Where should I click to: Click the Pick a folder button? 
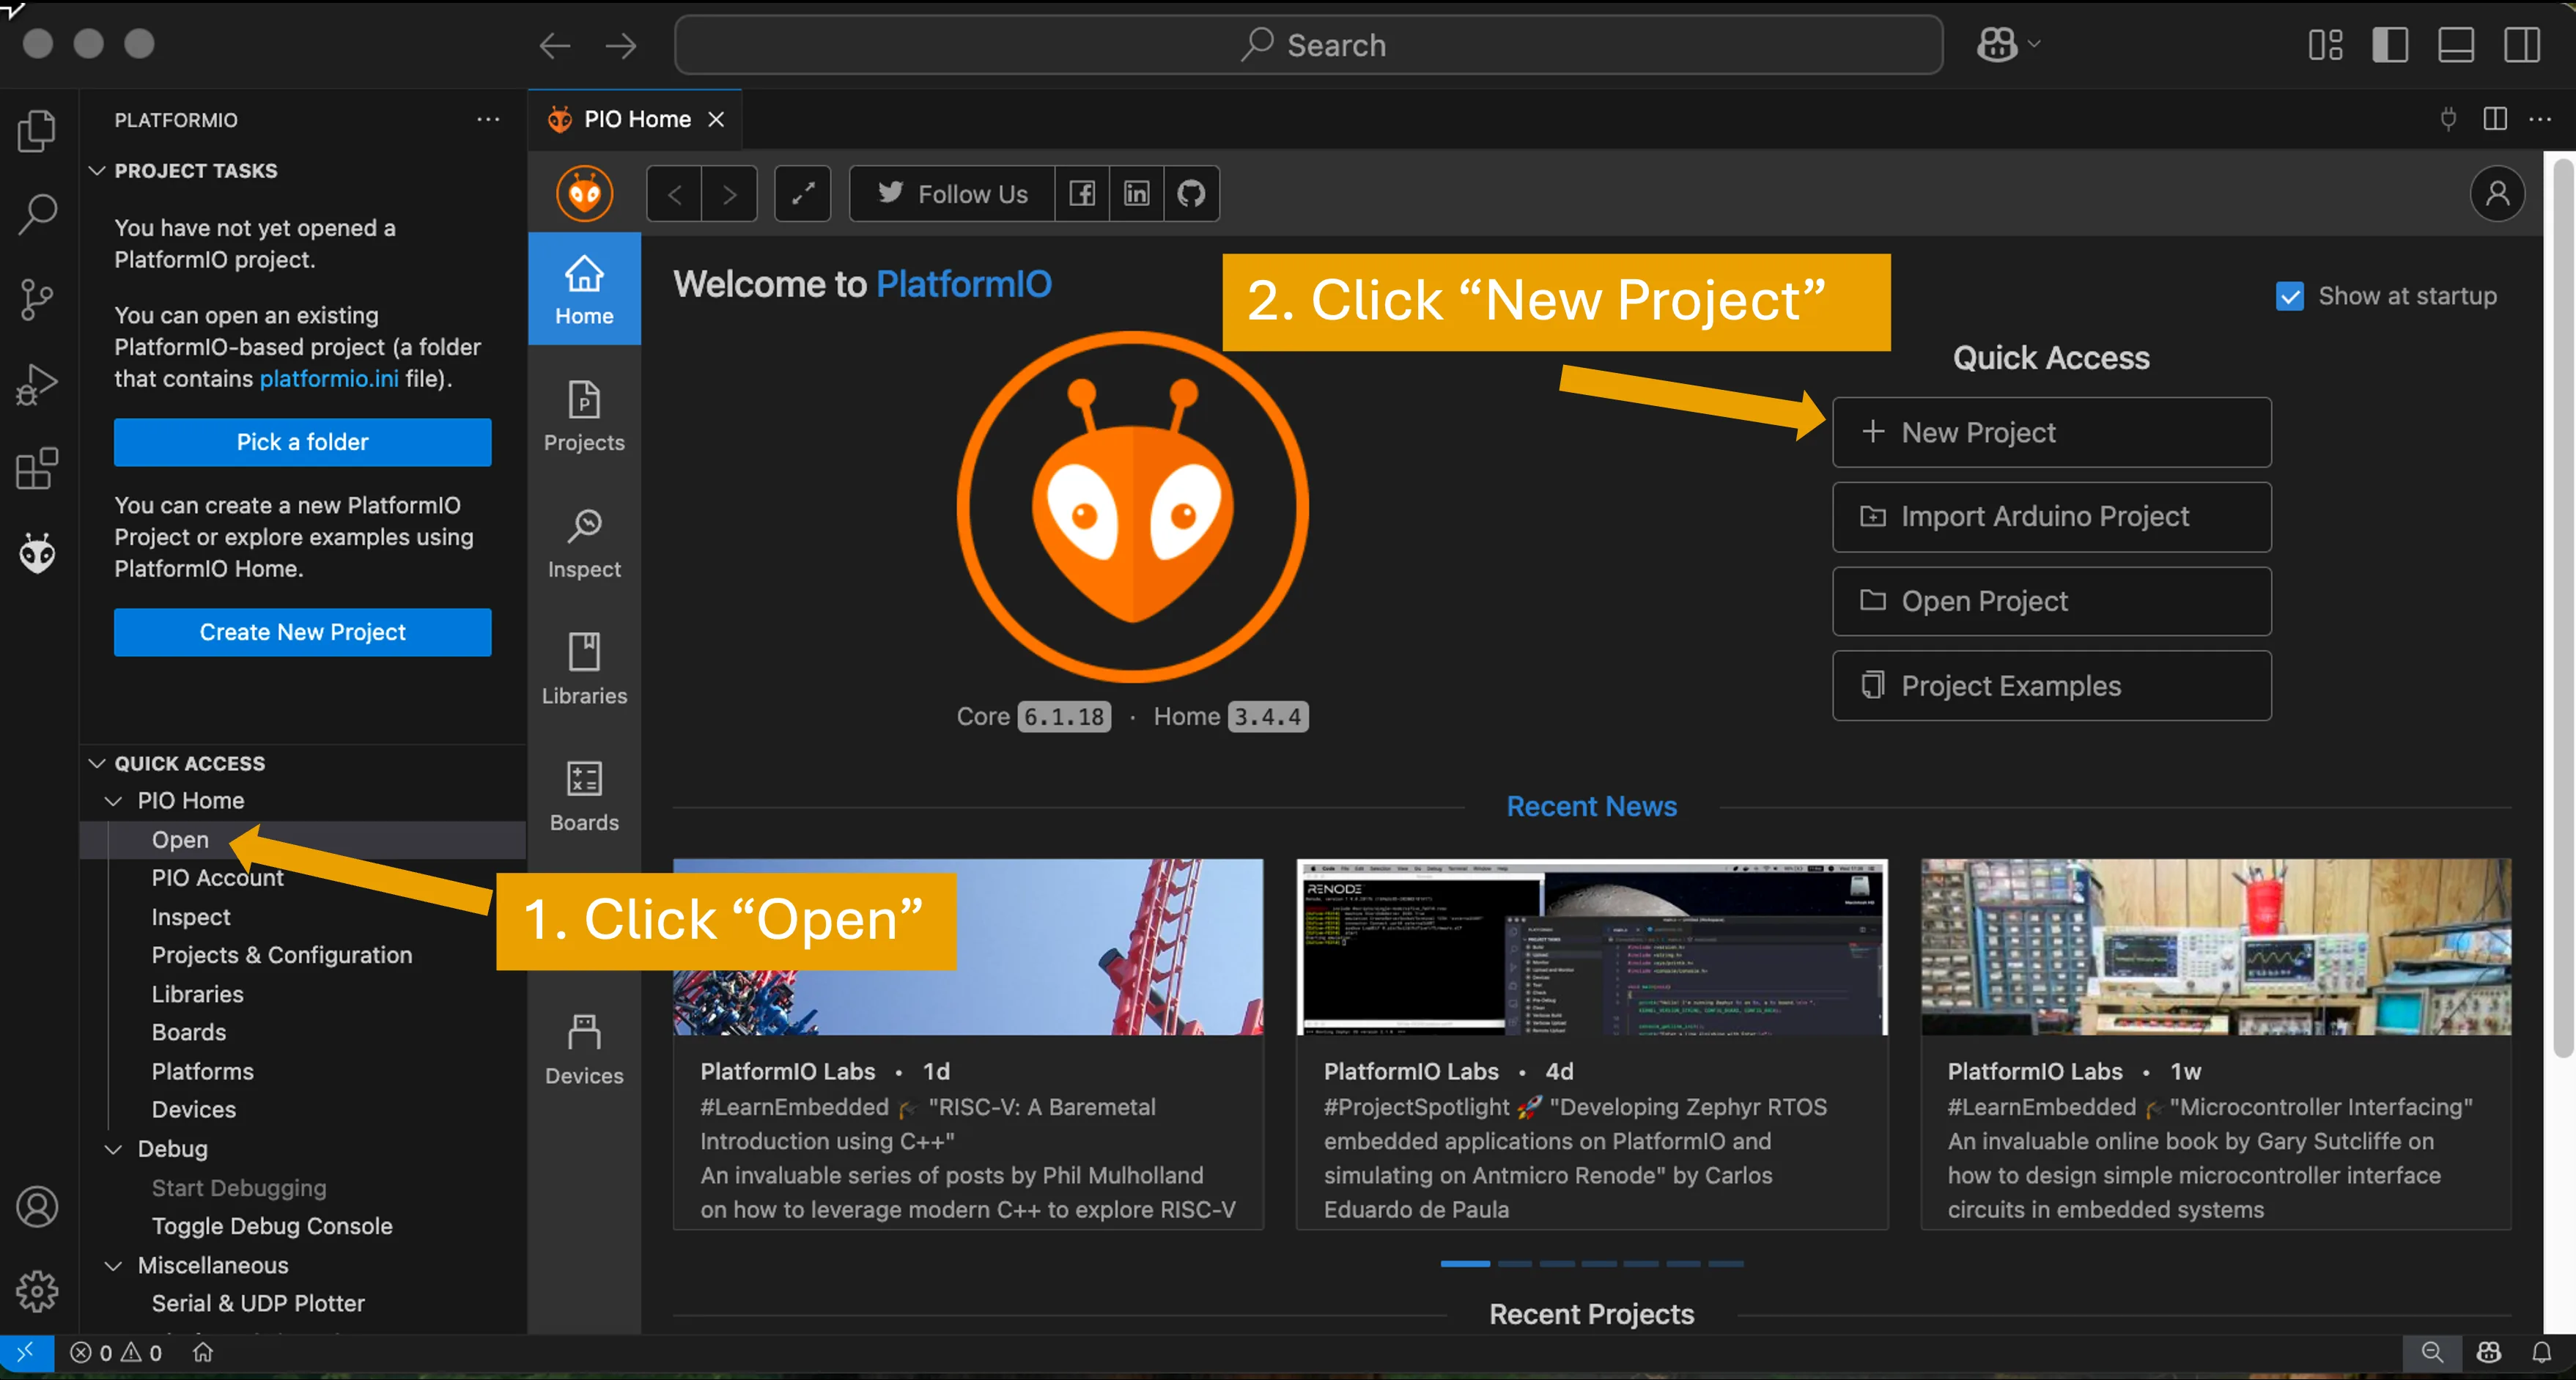(302, 442)
